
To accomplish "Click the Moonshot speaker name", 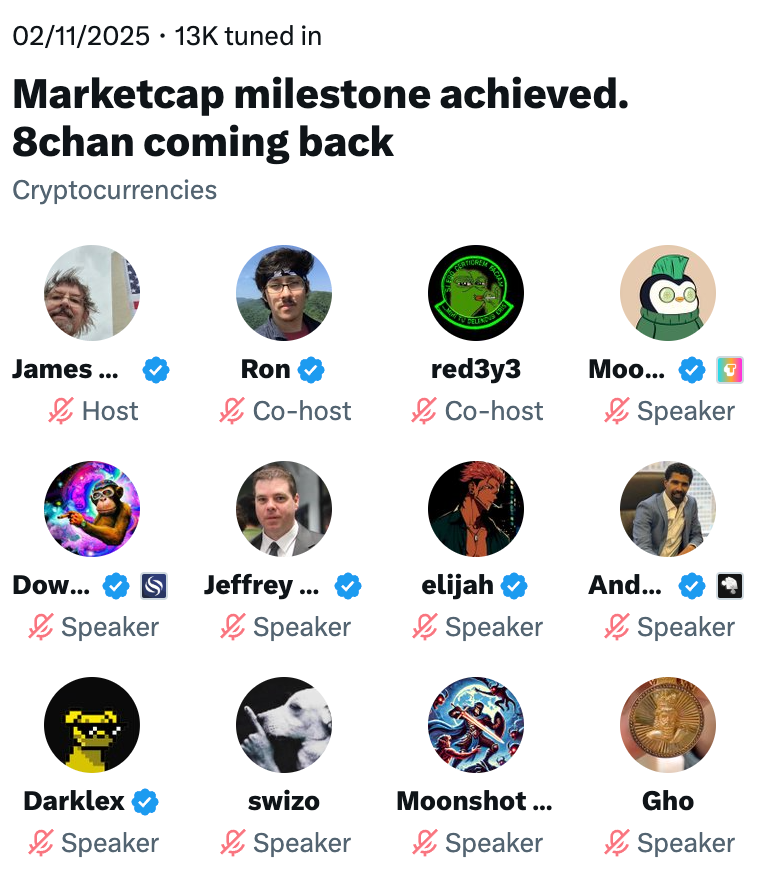I will pos(474,802).
